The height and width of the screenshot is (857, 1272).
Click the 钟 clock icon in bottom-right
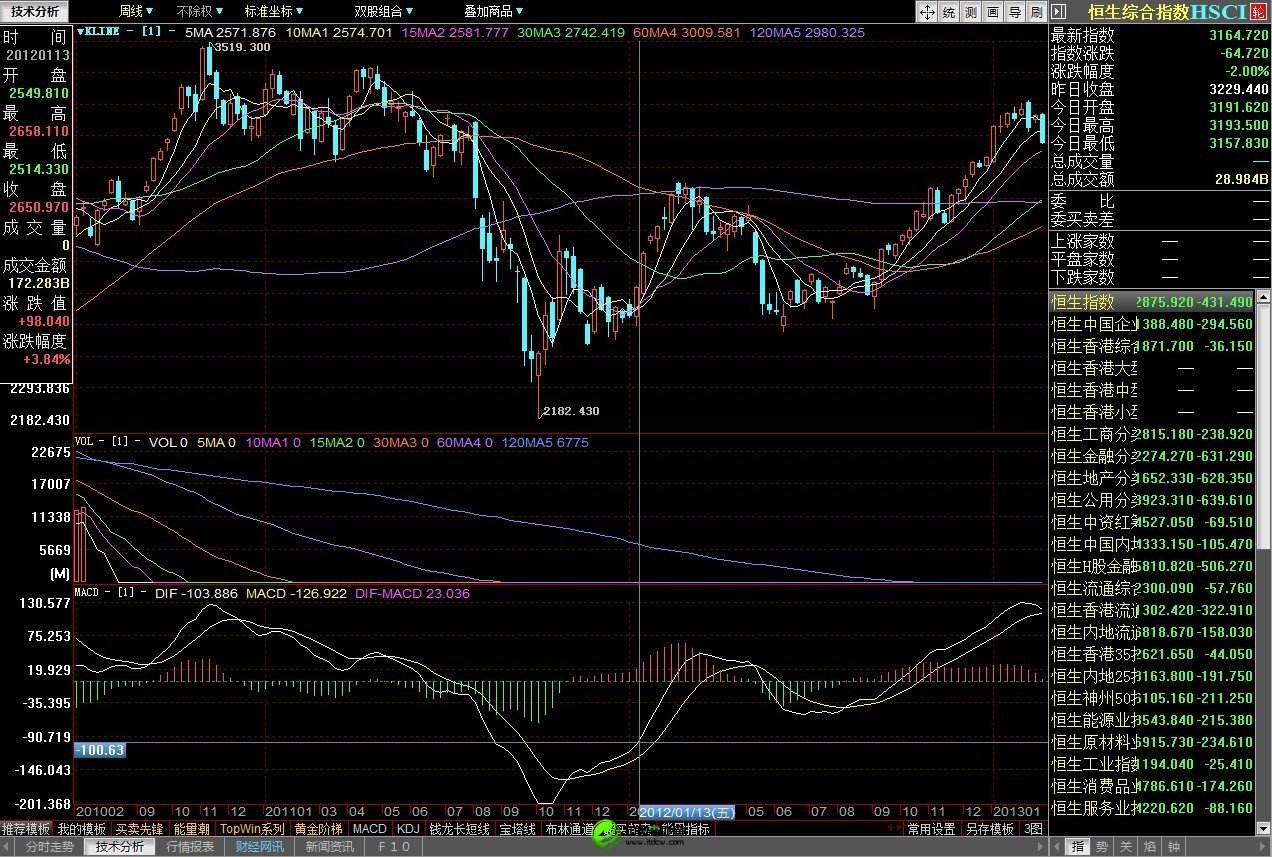(1174, 846)
